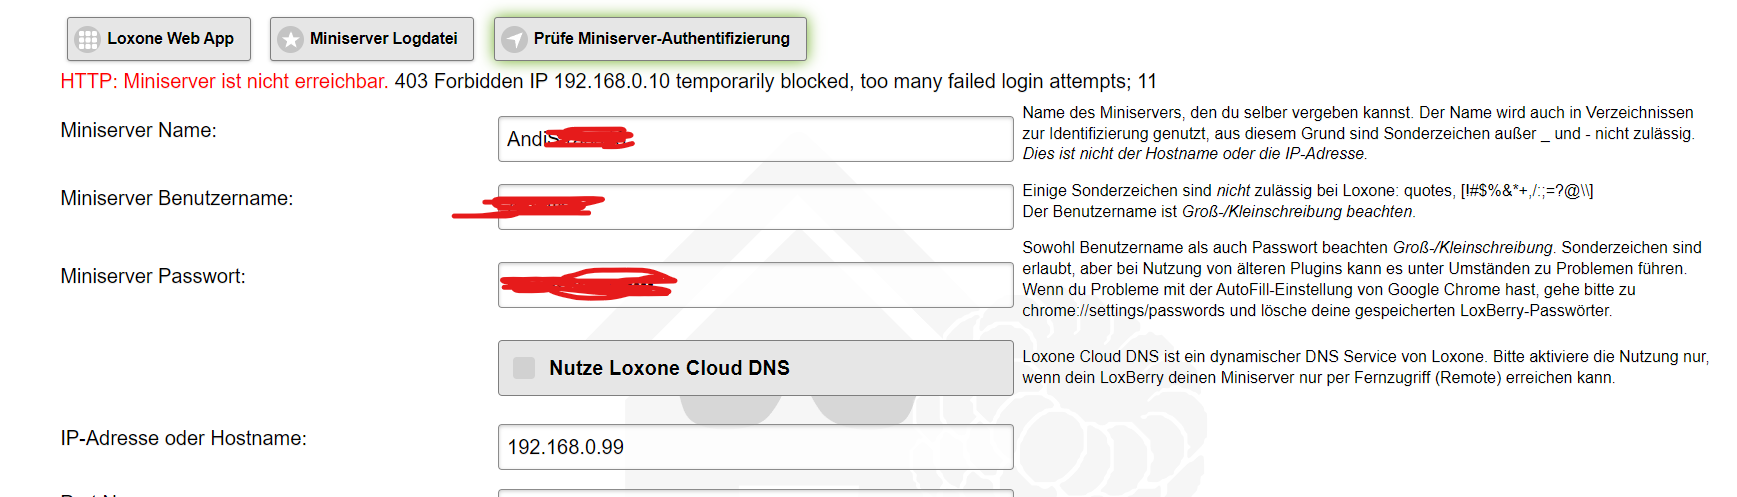Click the 'Miniserver Passwort:' field label

152,276
